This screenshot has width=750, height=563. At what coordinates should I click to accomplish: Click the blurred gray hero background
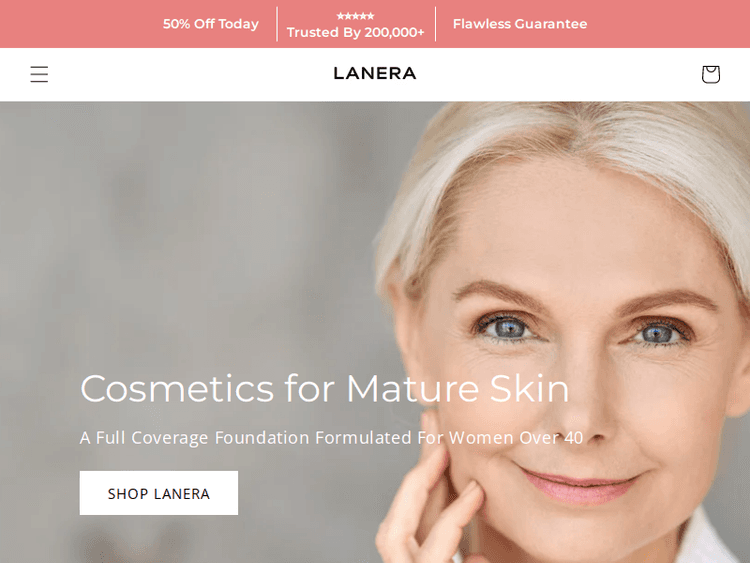tap(191, 239)
